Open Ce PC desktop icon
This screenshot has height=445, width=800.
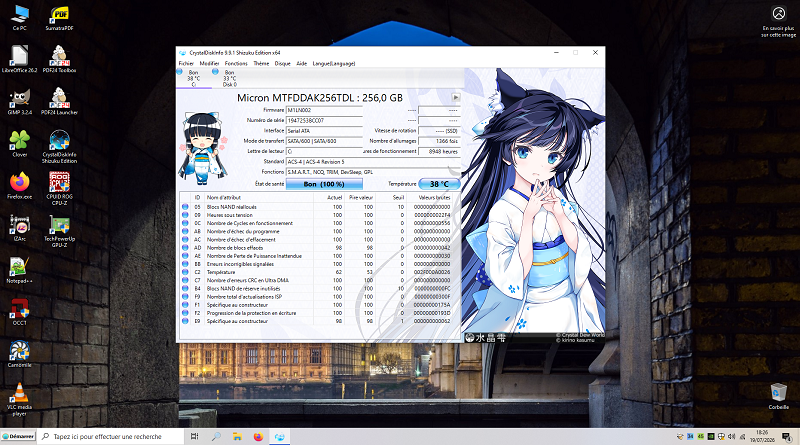pos(19,17)
